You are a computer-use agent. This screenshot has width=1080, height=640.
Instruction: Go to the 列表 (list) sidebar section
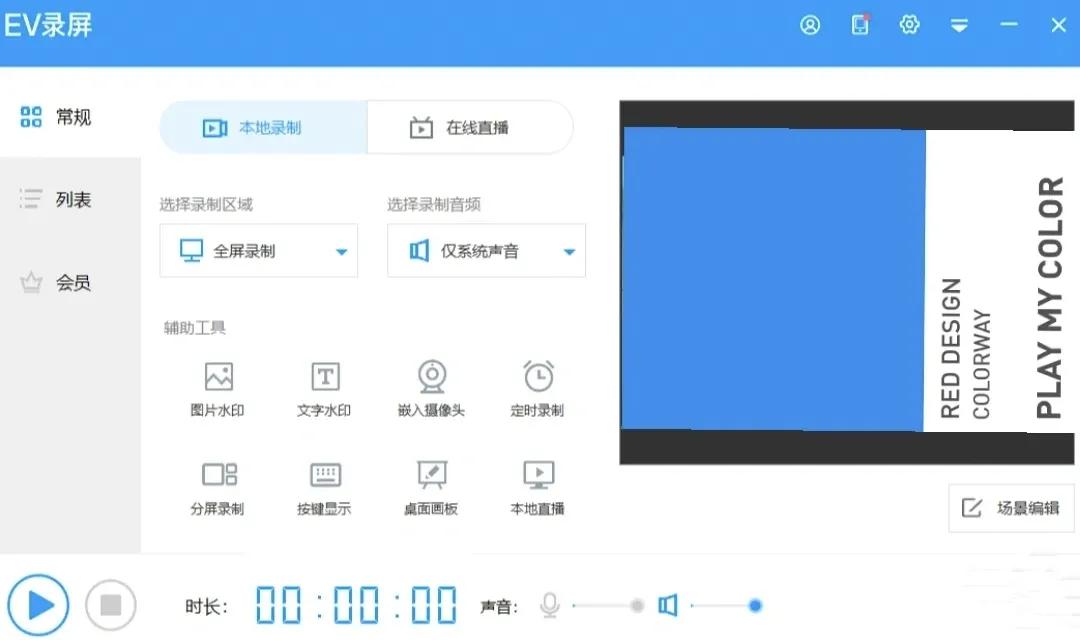pos(60,199)
